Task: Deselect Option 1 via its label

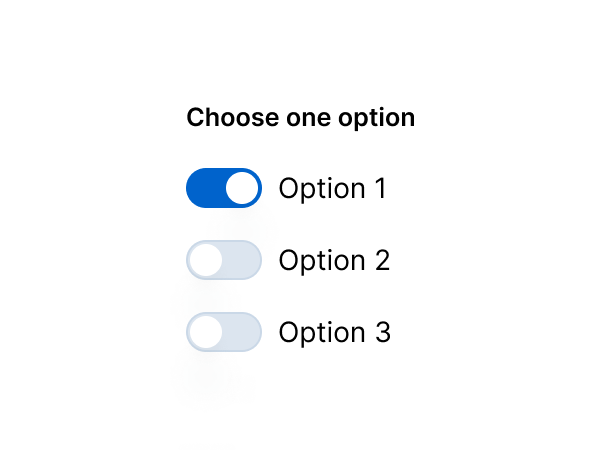Action: click(332, 188)
